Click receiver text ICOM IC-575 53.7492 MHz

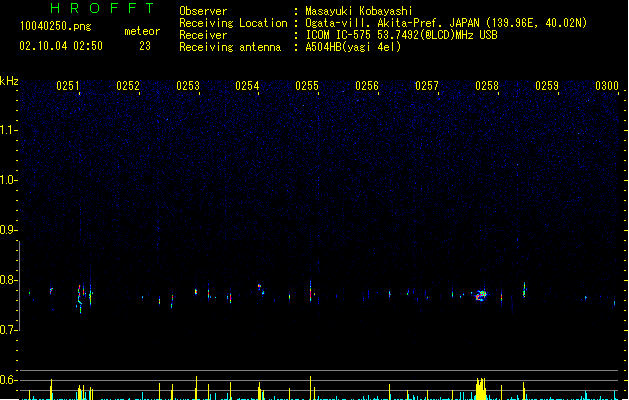point(401,35)
